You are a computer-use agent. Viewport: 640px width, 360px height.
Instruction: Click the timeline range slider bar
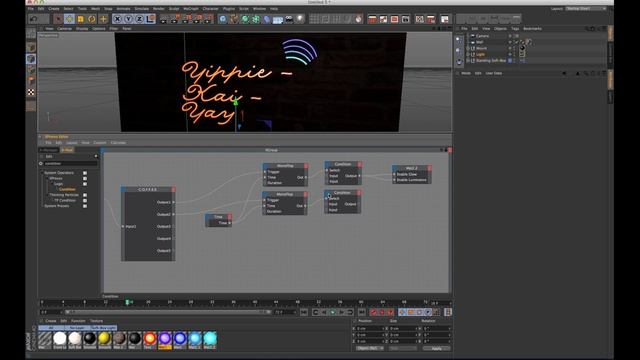pos(167,312)
